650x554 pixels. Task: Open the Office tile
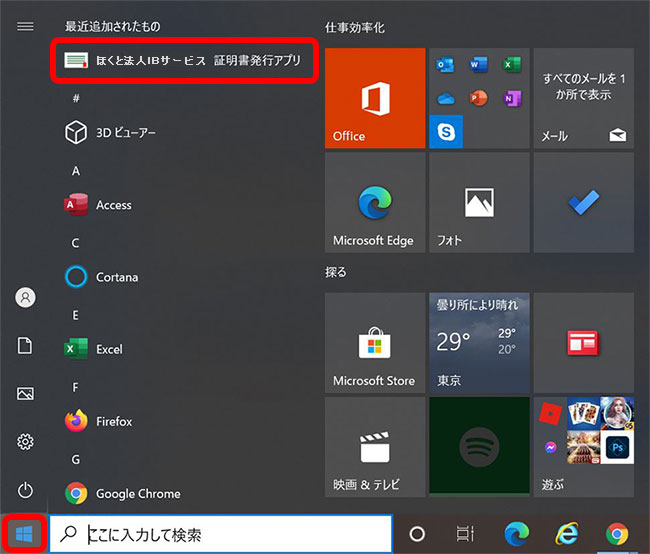coord(374,98)
